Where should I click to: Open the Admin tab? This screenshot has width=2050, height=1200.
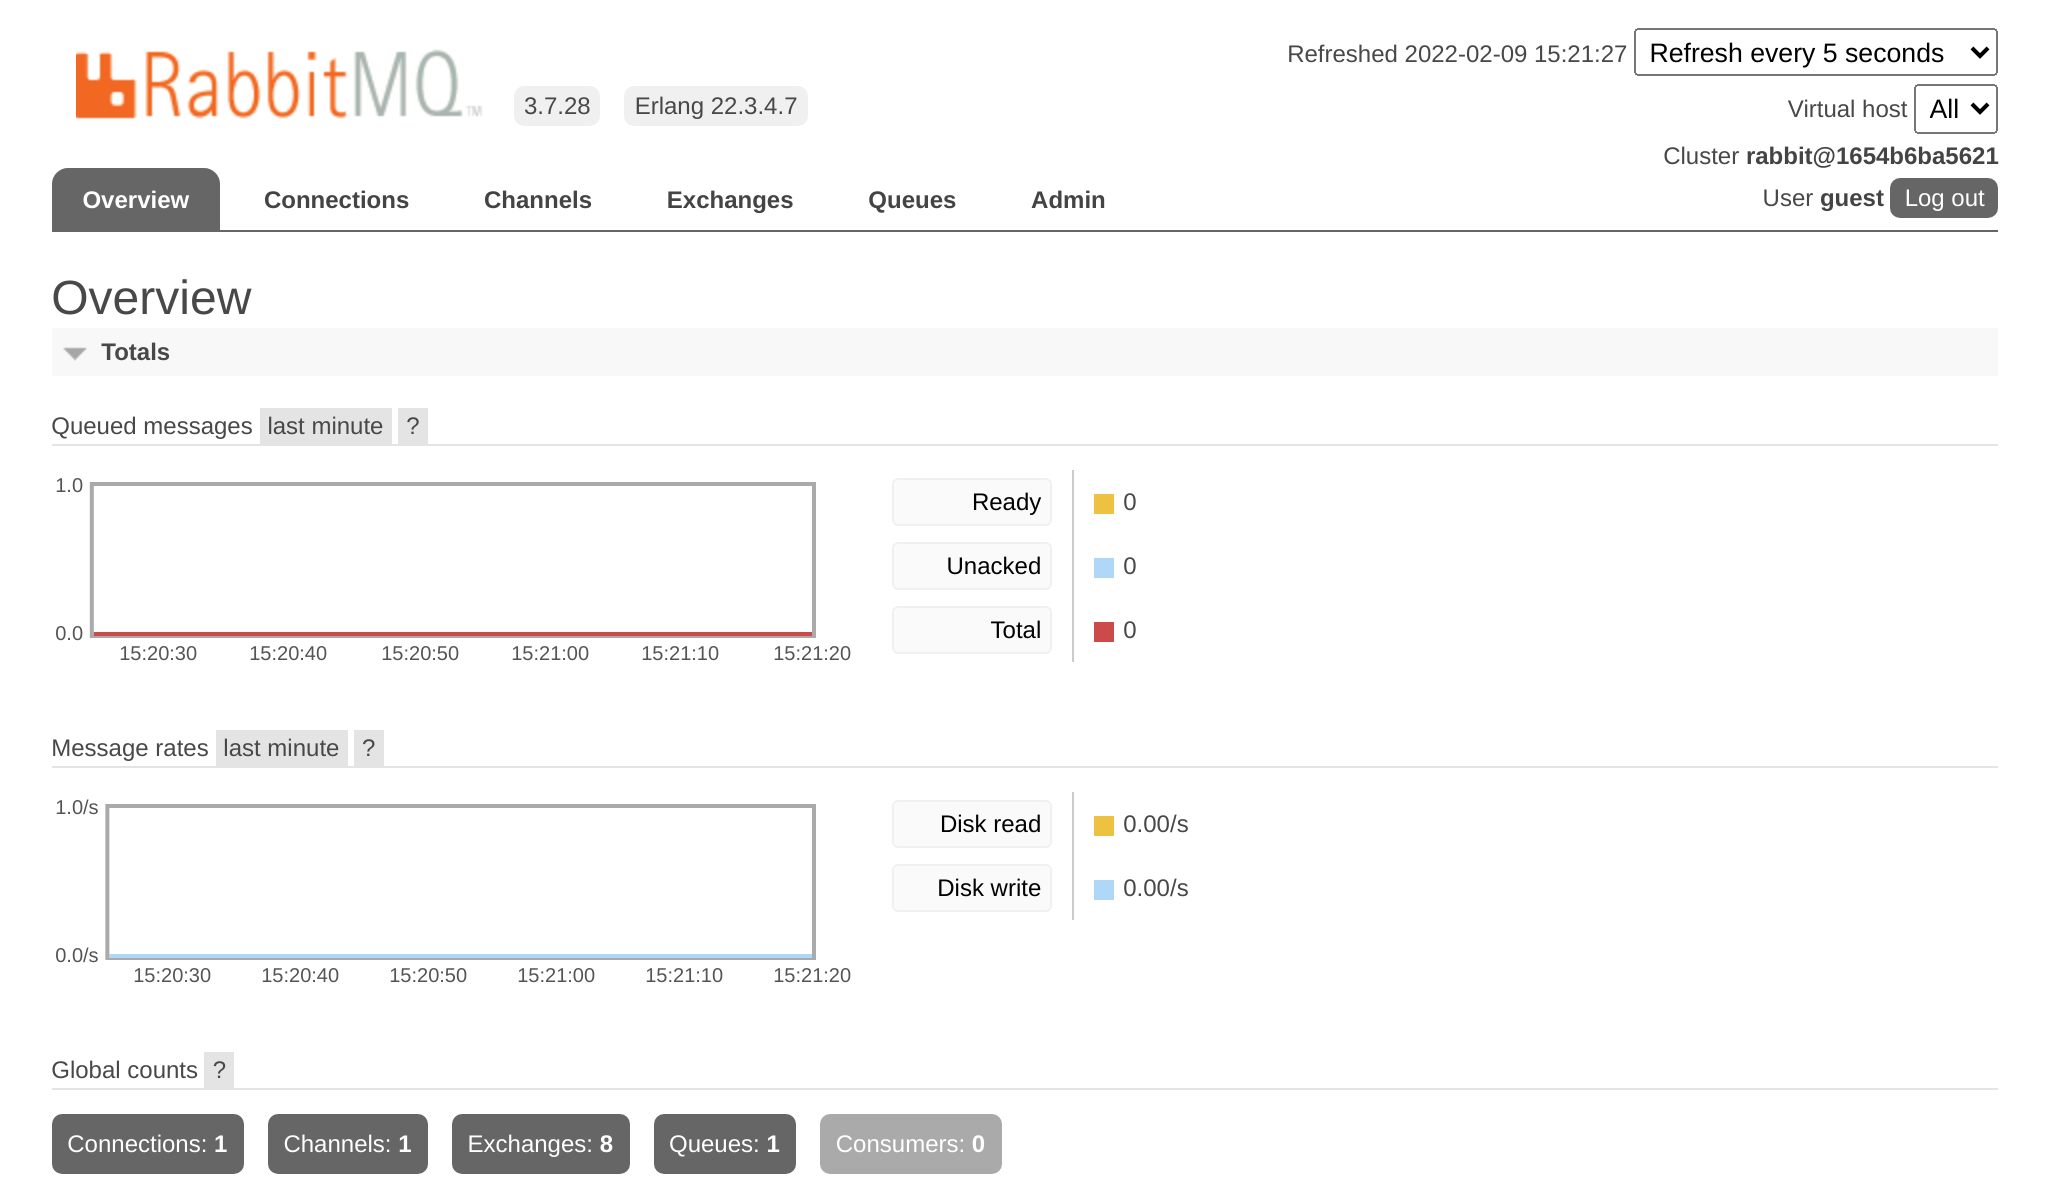(1067, 200)
